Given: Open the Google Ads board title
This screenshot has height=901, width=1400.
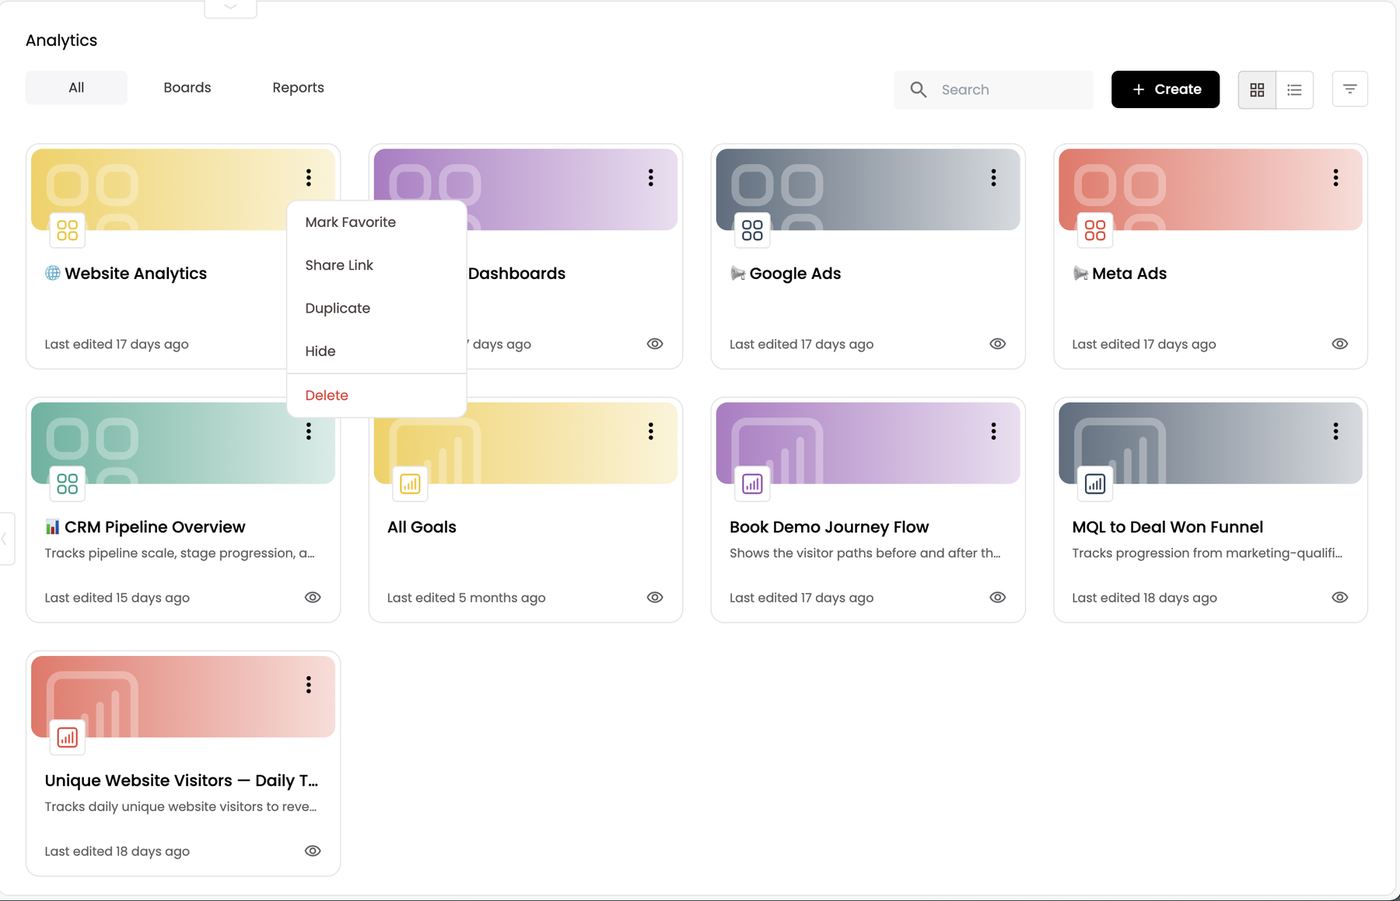Looking at the screenshot, I should coord(795,273).
